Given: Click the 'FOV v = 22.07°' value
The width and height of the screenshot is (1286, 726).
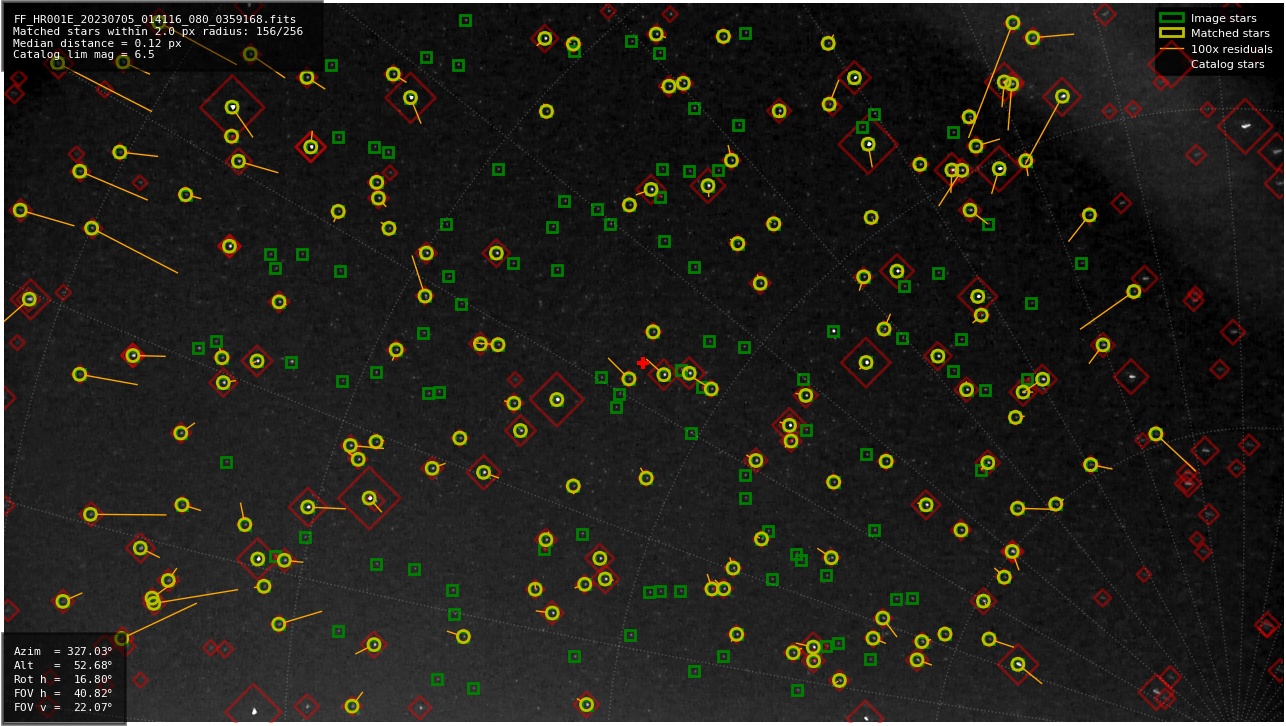Looking at the screenshot, I should pyautogui.click(x=63, y=707).
